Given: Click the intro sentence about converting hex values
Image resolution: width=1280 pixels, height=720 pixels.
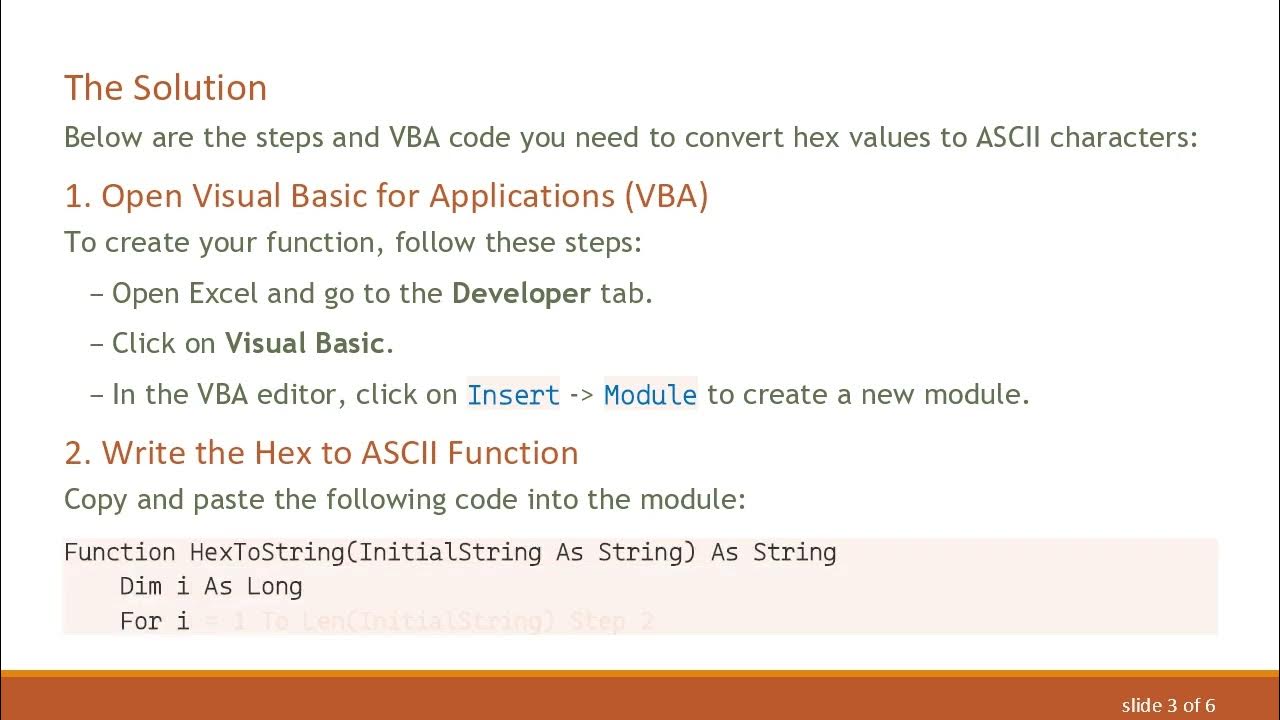Looking at the screenshot, I should tap(630, 137).
